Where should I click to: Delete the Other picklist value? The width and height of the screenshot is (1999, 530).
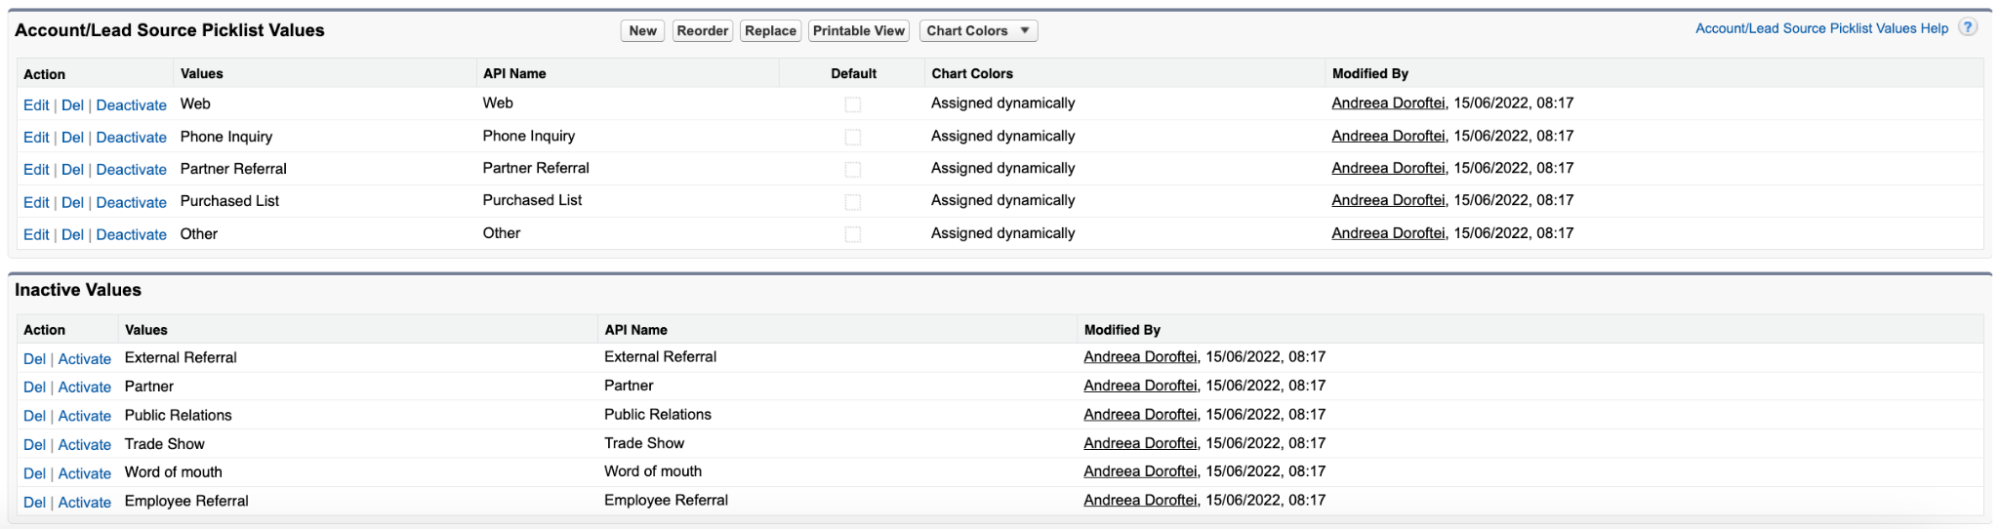(73, 234)
